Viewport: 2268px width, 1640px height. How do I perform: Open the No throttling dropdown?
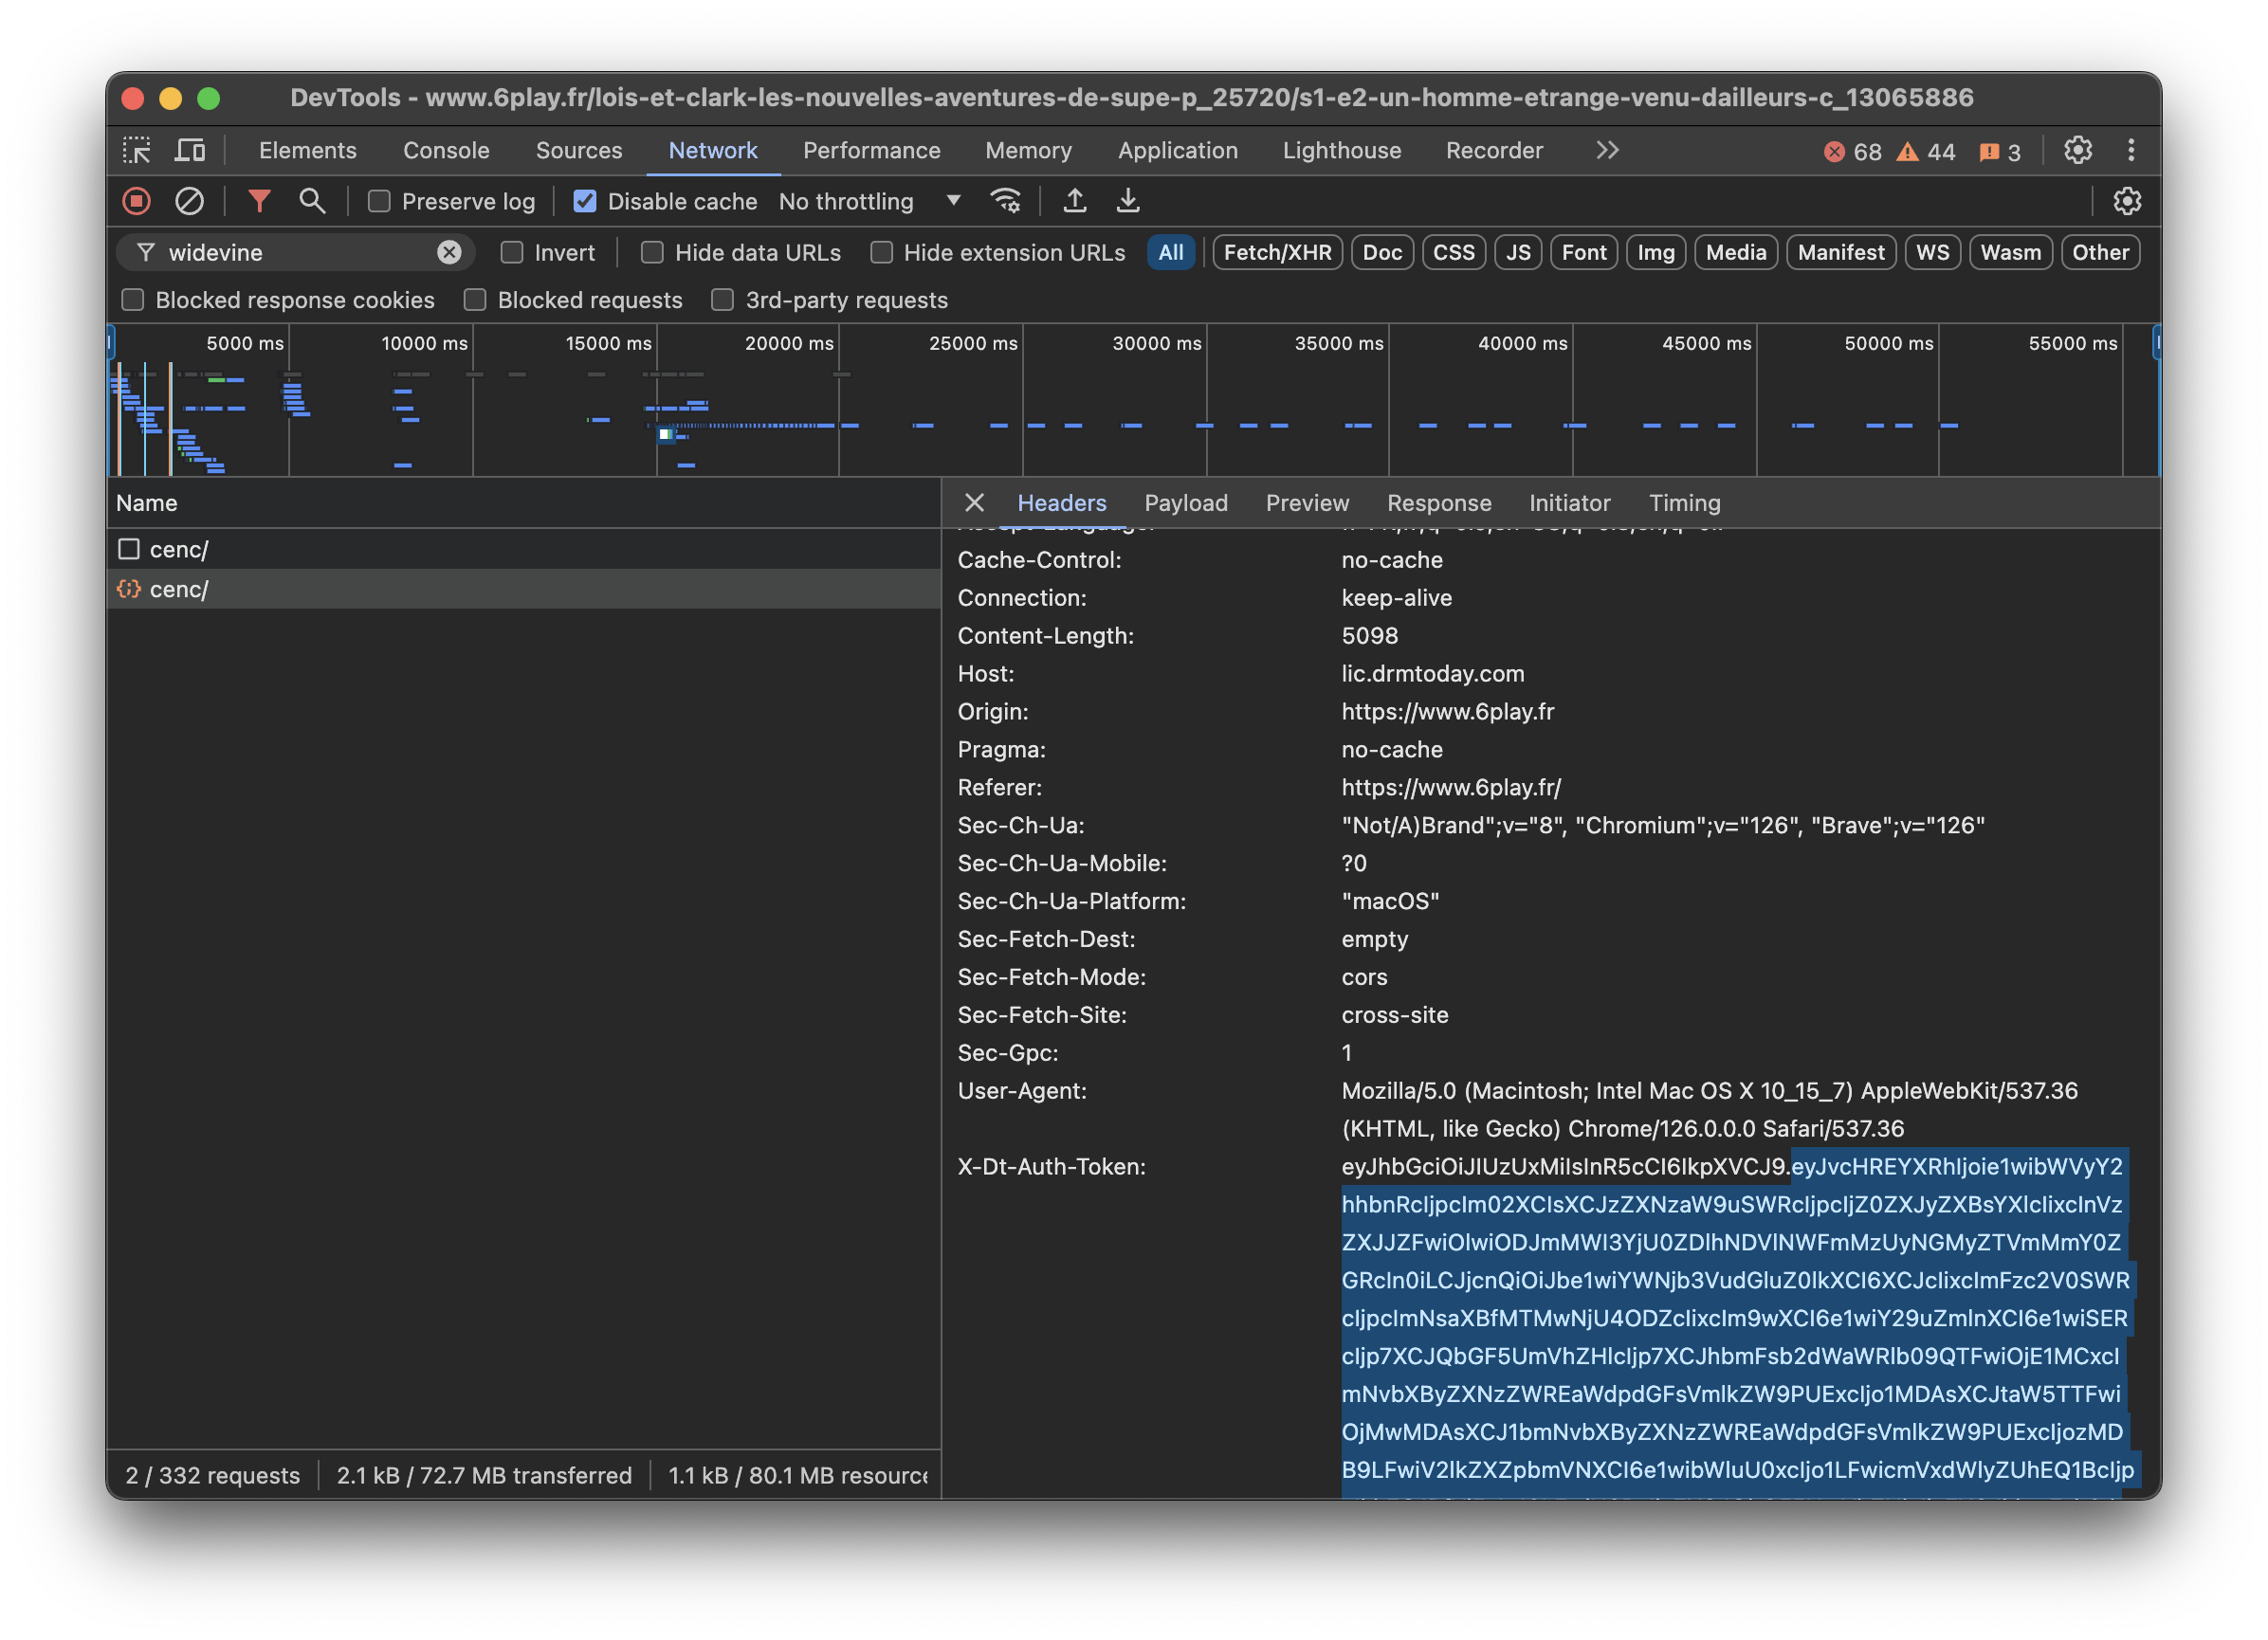point(870,201)
